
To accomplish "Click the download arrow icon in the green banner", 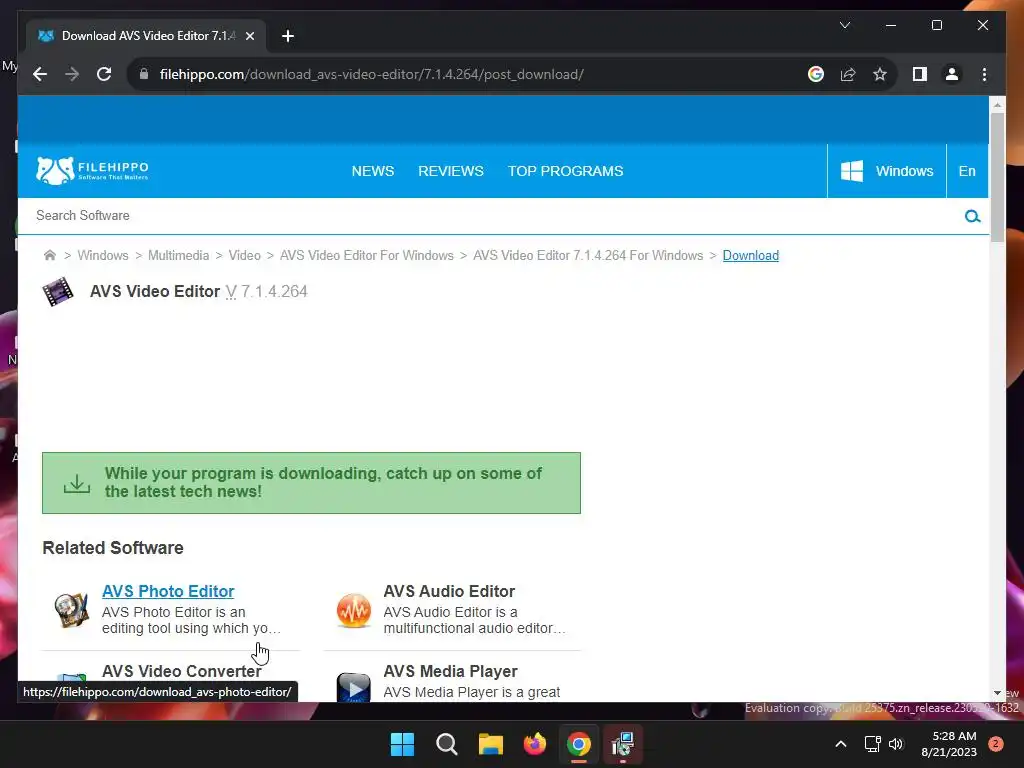I will pos(77,483).
